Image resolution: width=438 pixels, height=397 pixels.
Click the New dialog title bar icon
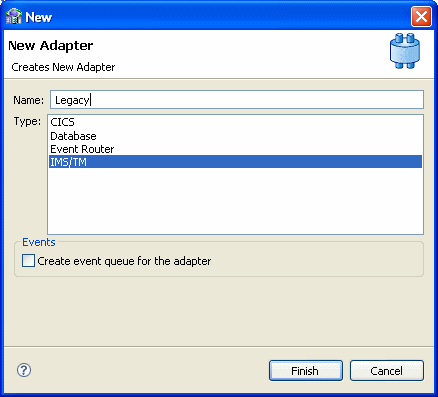pyautogui.click(x=14, y=17)
